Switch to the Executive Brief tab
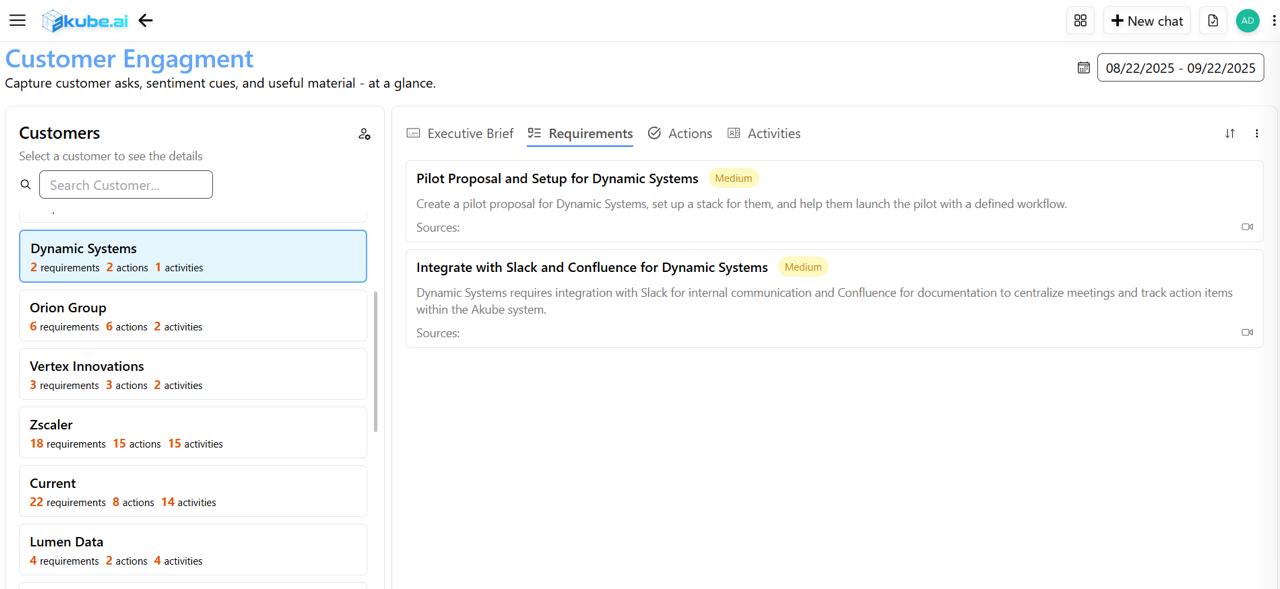1280x589 pixels. pyautogui.click(x=460, y=133)
